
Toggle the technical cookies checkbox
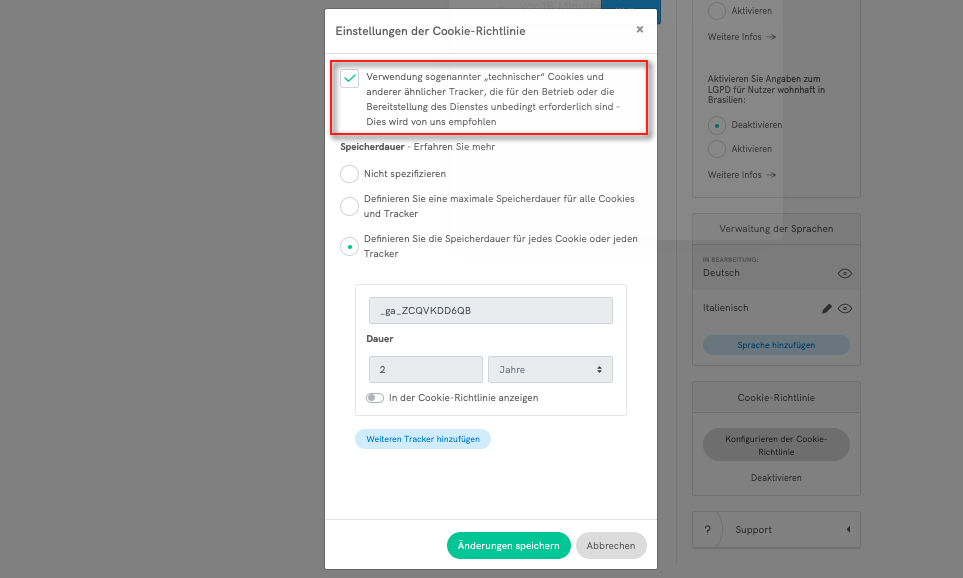(350, 79)
